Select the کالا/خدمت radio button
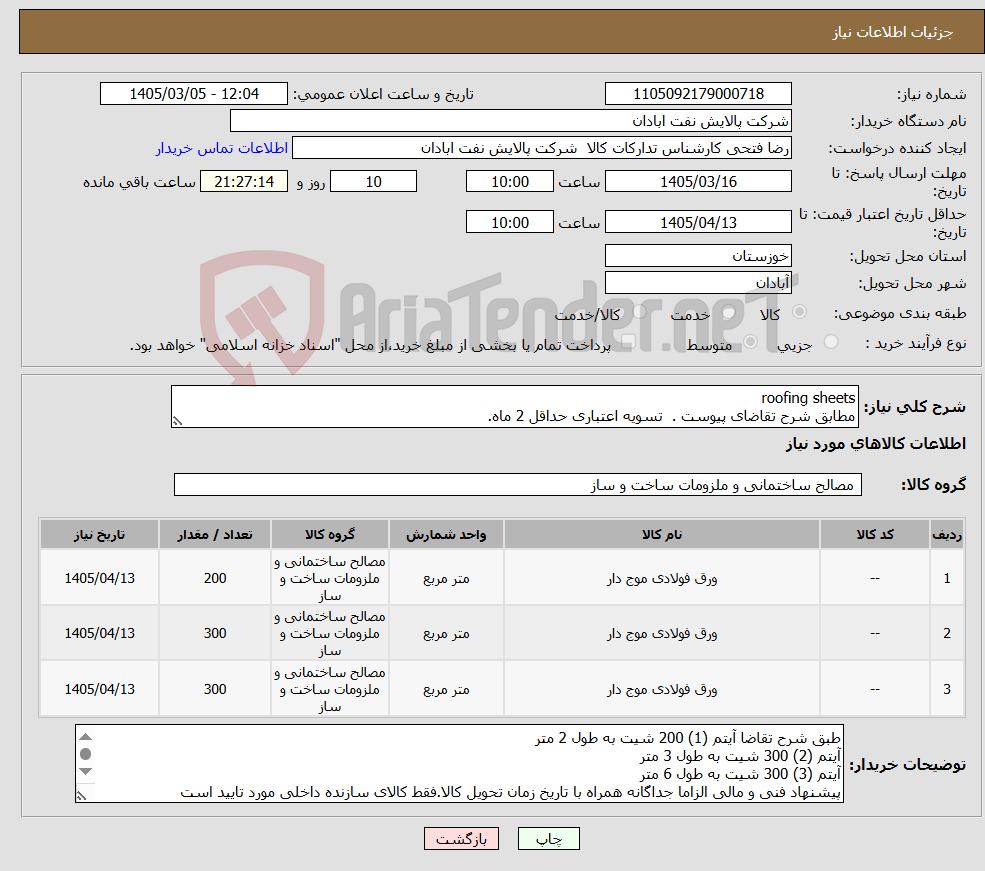Image resolution: width=985 pixels, height=871 pixels. (x=639, y=311)
